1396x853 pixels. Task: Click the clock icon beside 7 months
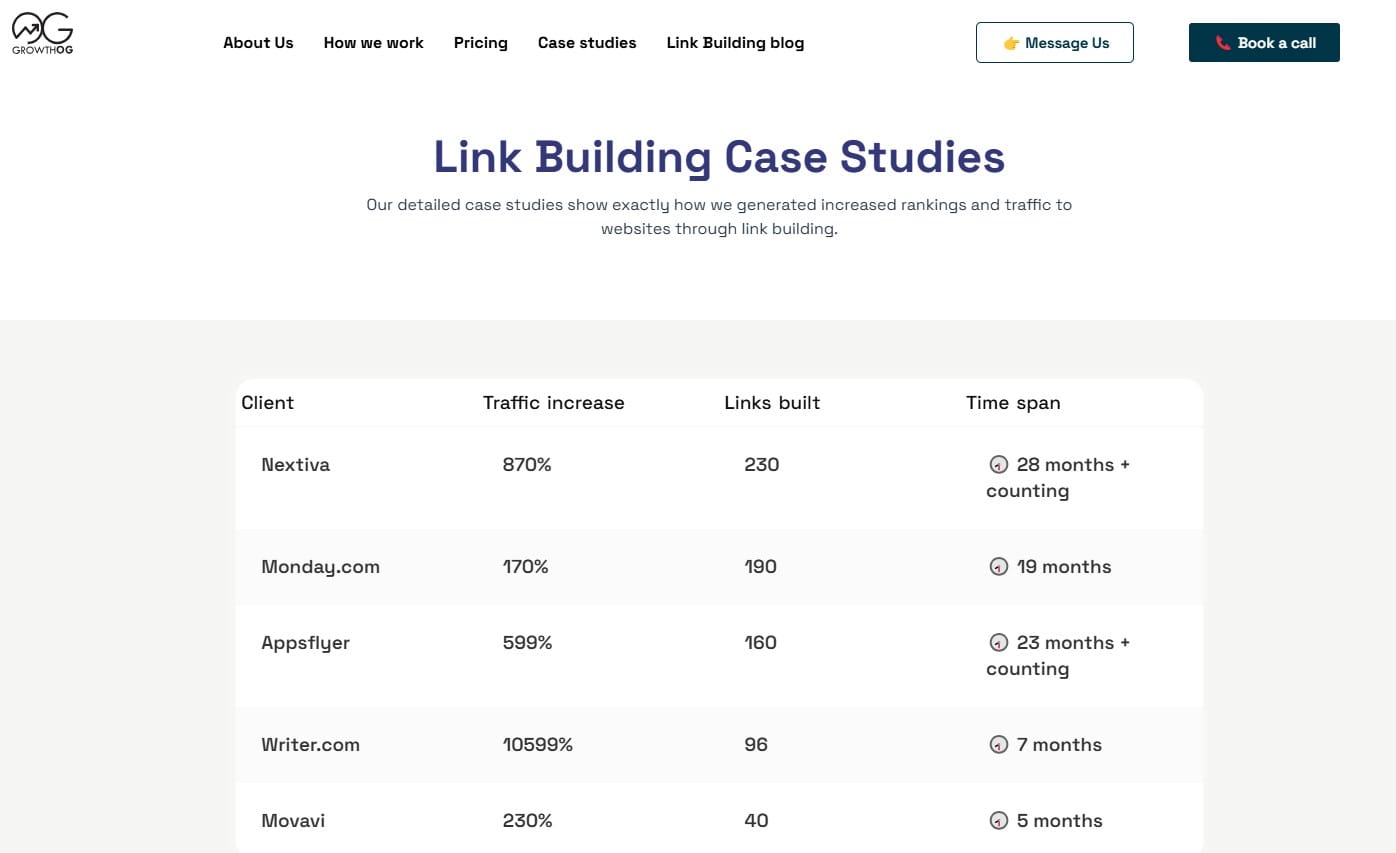(998, 745)
